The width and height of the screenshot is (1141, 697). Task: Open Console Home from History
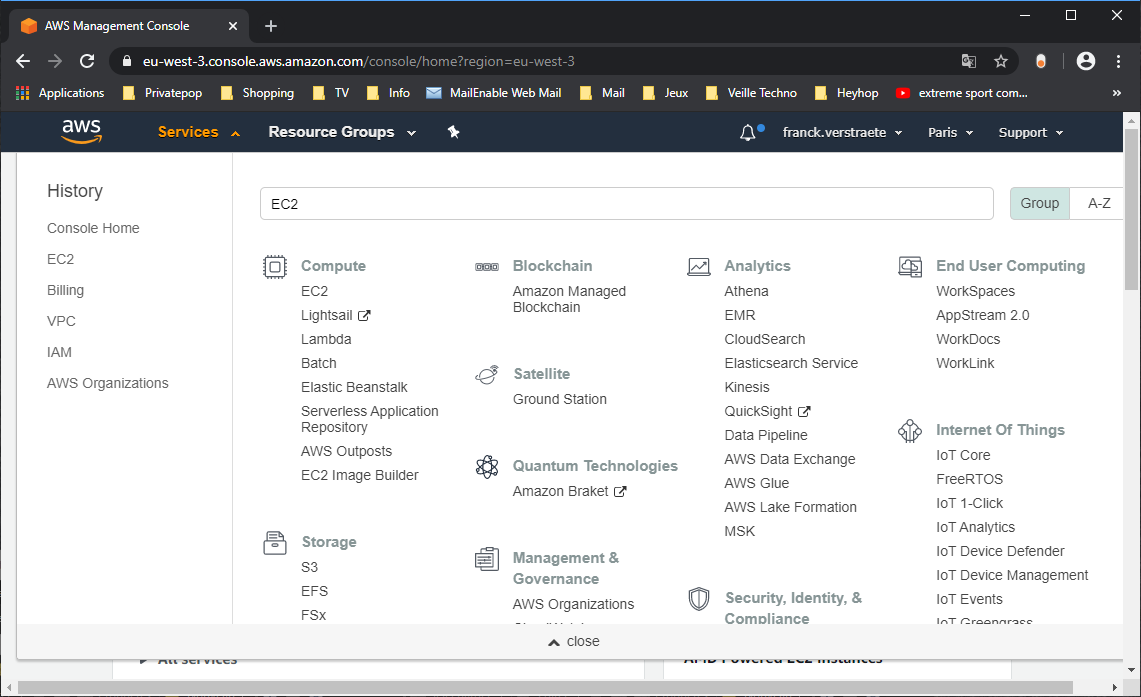click(93, 228)
